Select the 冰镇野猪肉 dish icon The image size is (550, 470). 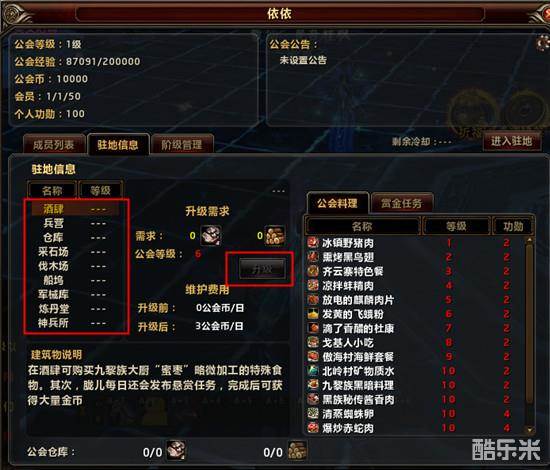tap(313, 243)
